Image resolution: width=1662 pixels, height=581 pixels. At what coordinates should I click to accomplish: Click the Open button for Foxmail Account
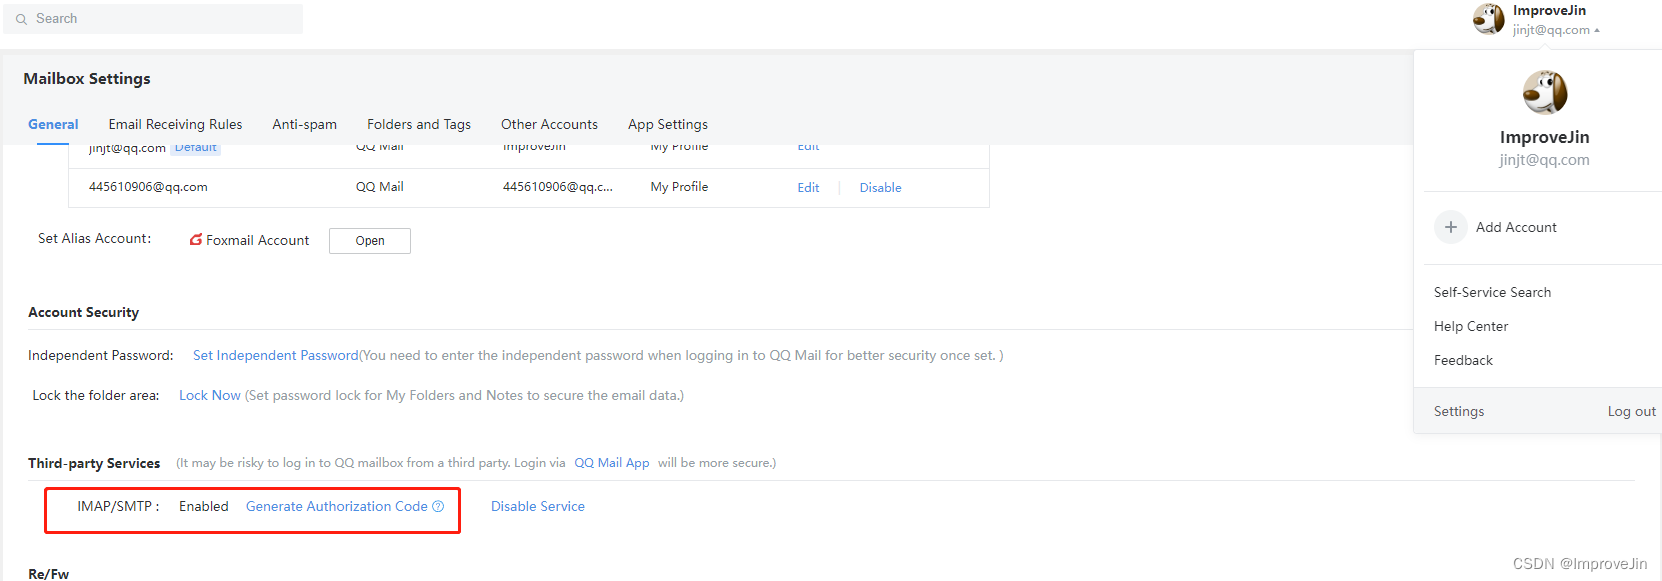(x=370, y=241)
